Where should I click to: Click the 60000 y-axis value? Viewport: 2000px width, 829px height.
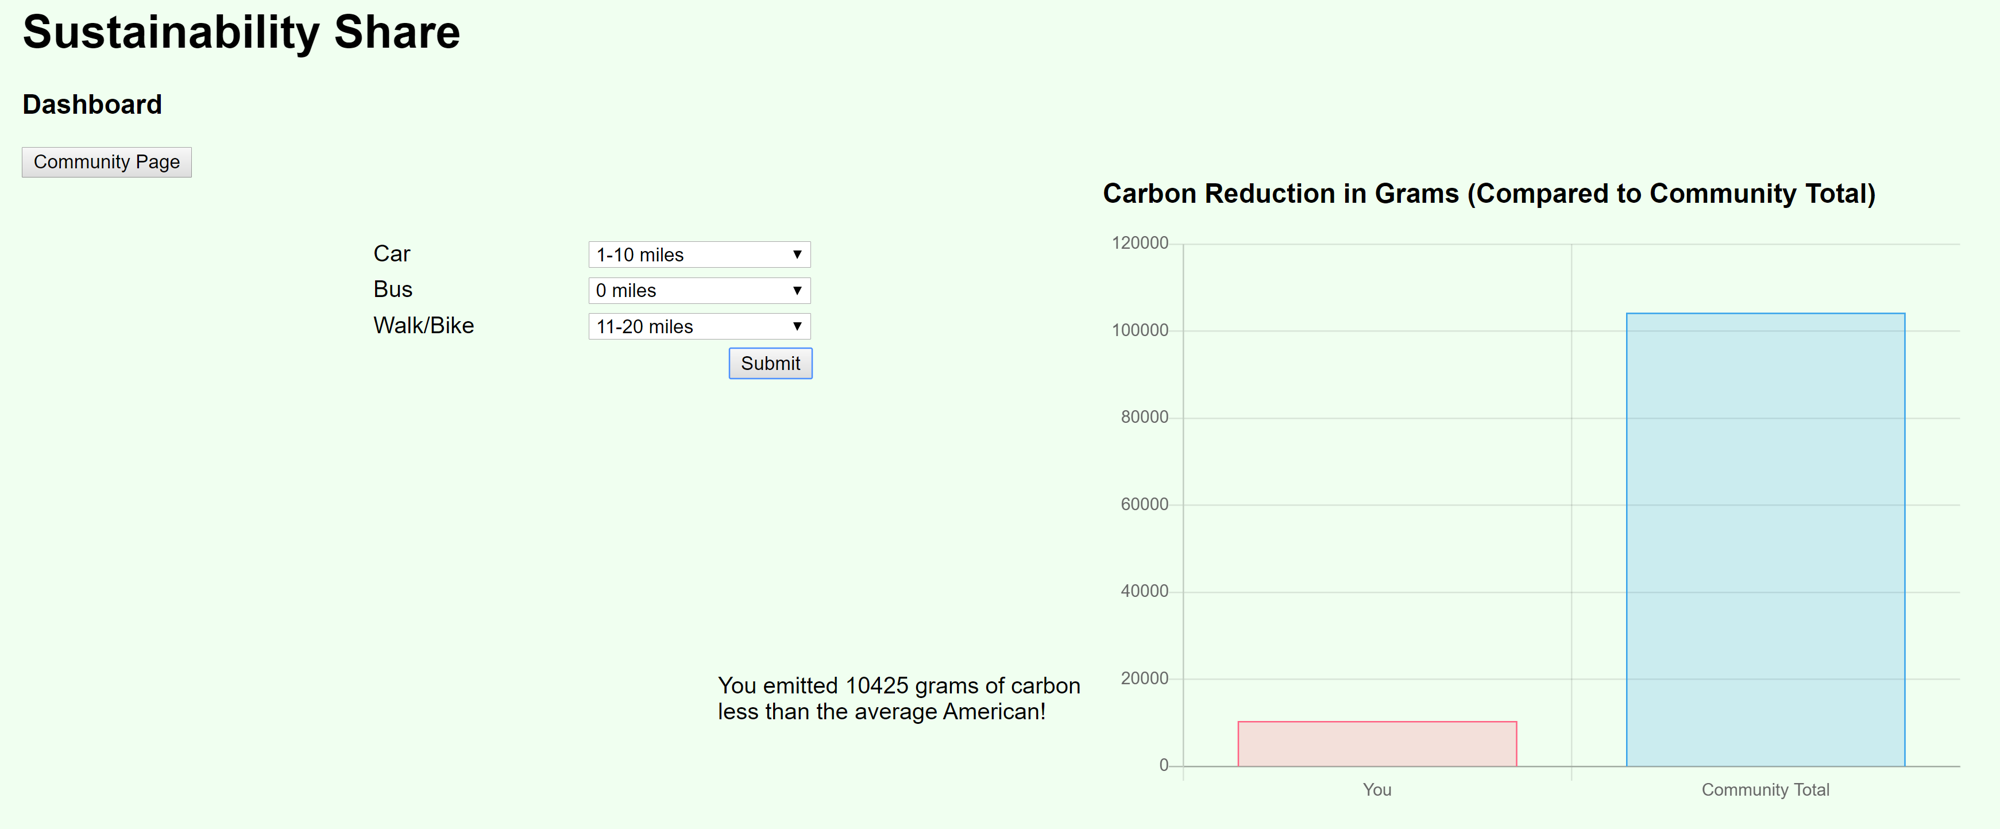tap(1144, 504)
